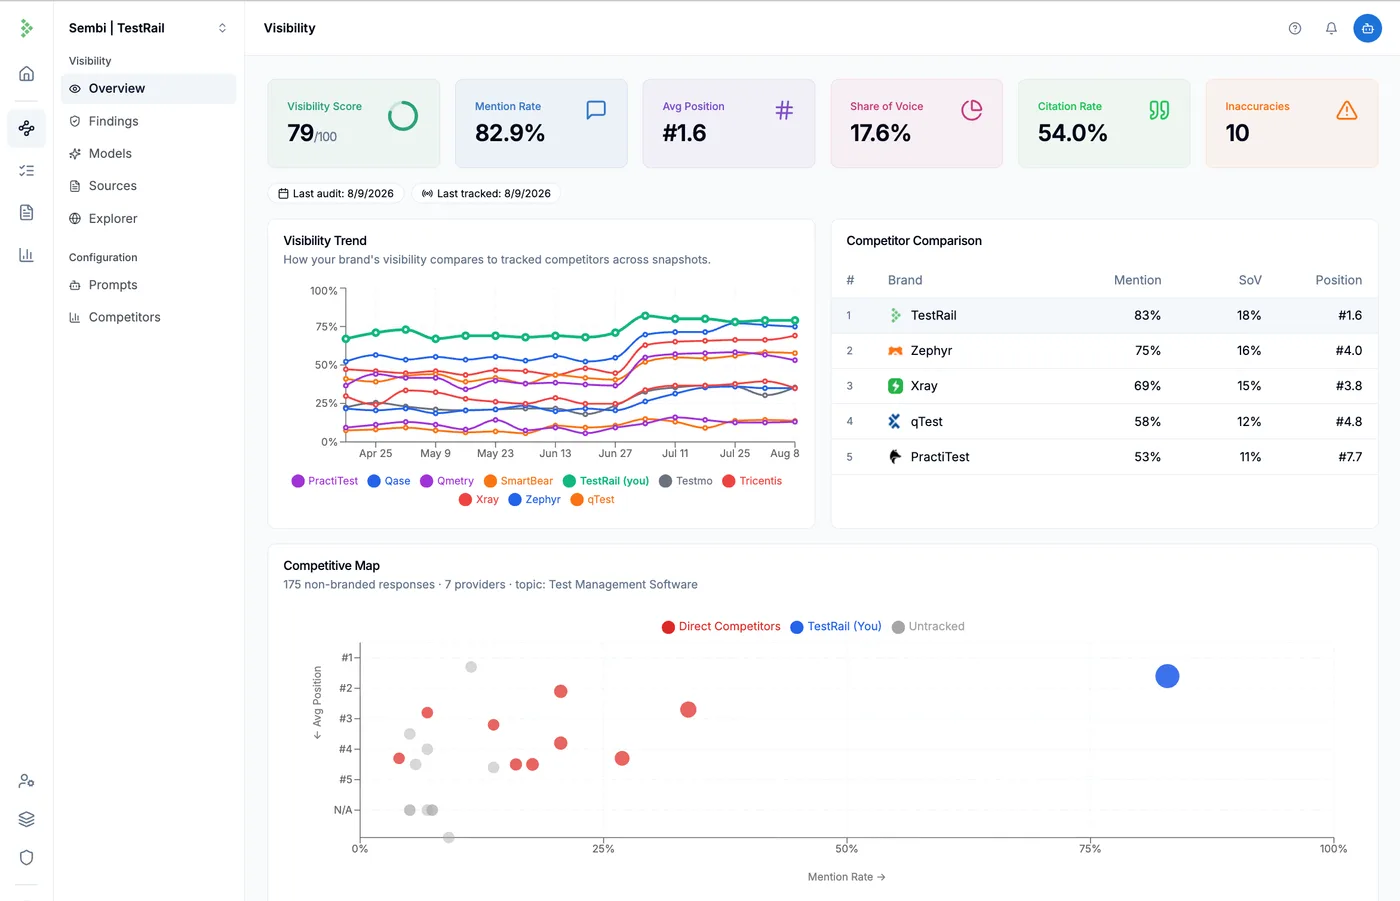Click the Position column header
This screenshot has width=1400, height=901.
(x=1338, y=280)
